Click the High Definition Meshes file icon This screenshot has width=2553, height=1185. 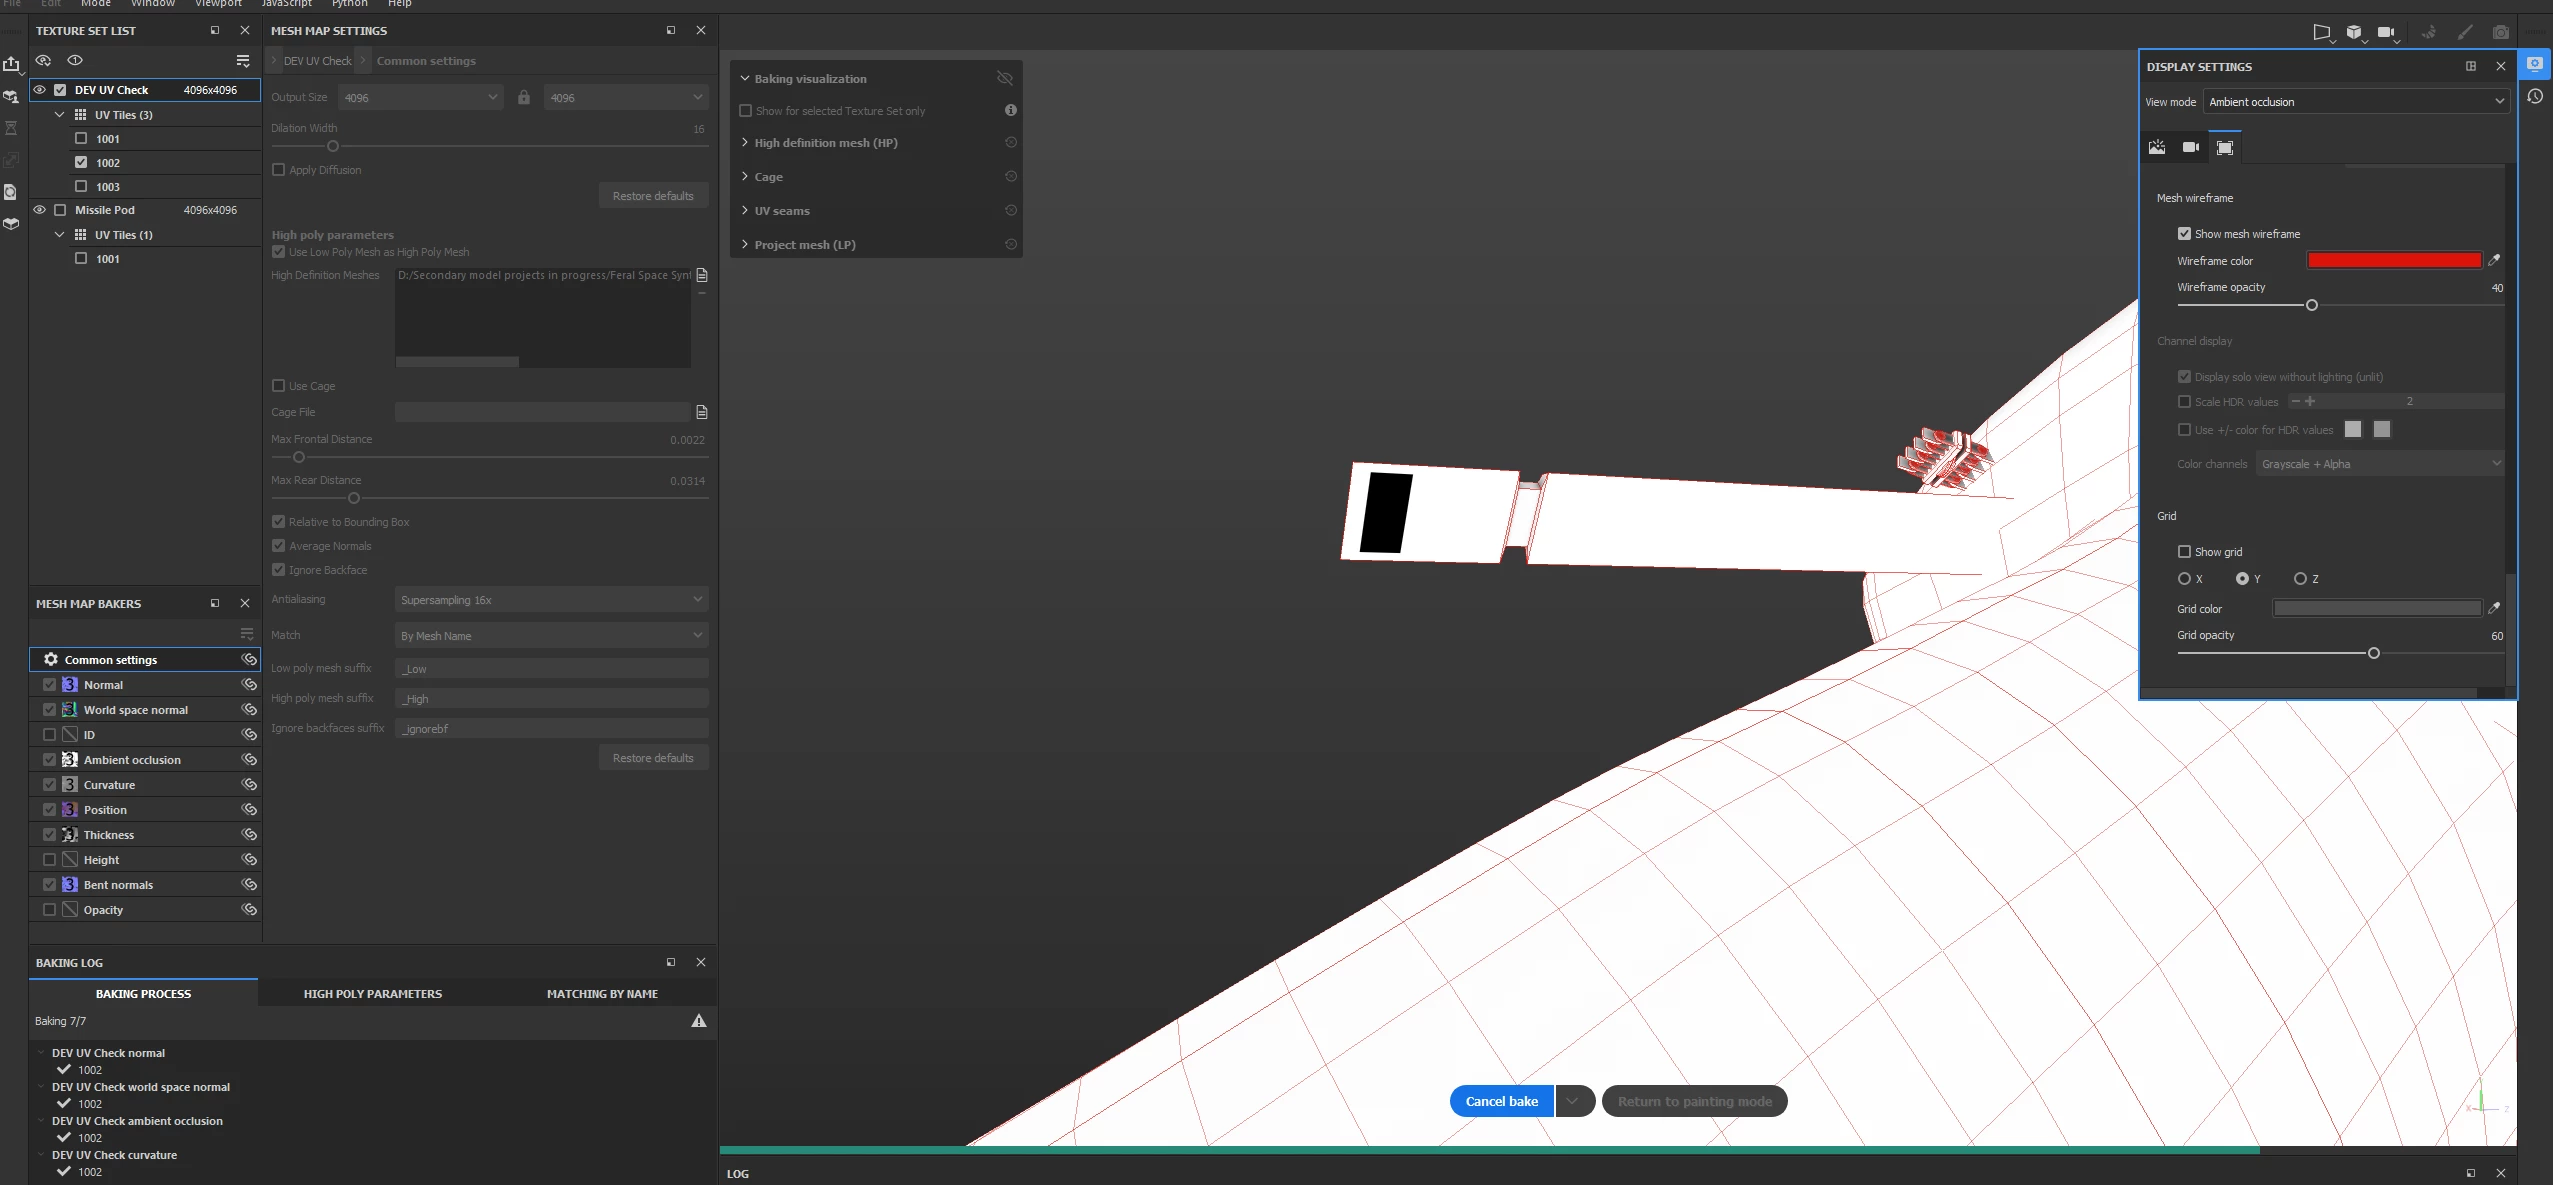click(701, 275)
